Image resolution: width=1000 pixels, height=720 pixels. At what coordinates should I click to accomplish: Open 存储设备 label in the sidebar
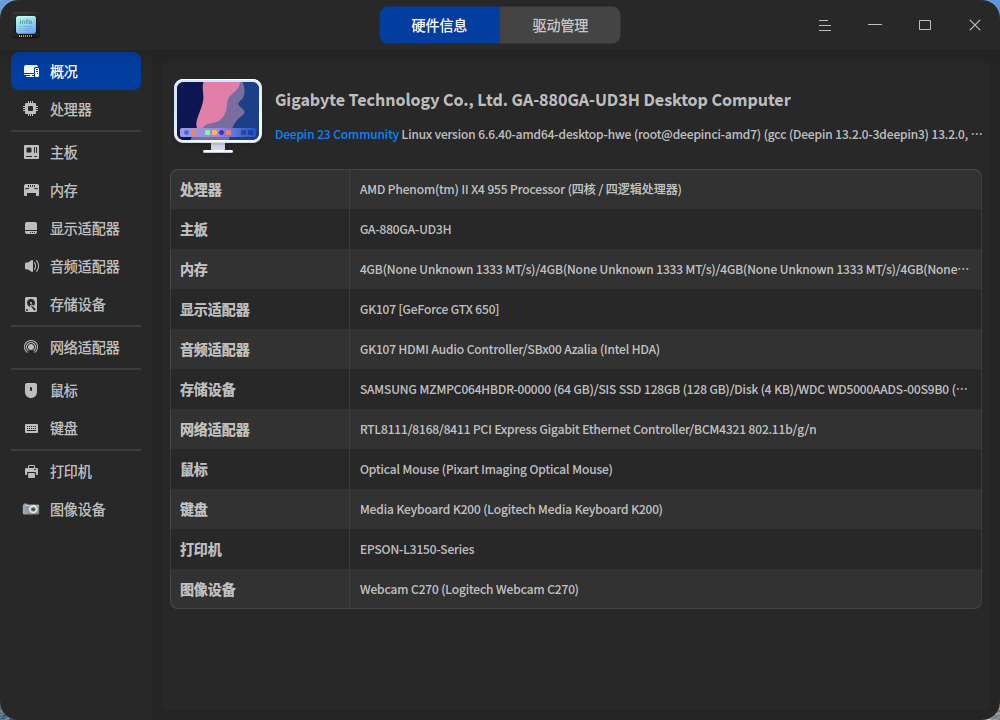click(x=78, y=305)
